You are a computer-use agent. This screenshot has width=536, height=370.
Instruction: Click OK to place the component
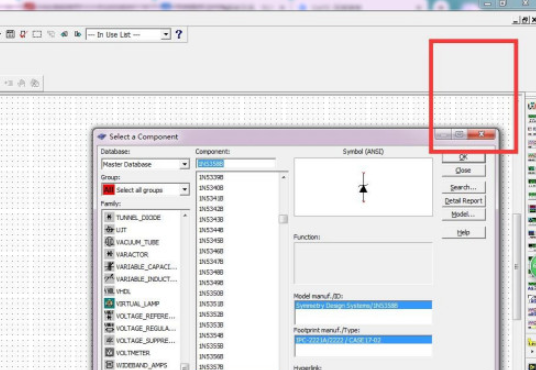pos(463,157)
